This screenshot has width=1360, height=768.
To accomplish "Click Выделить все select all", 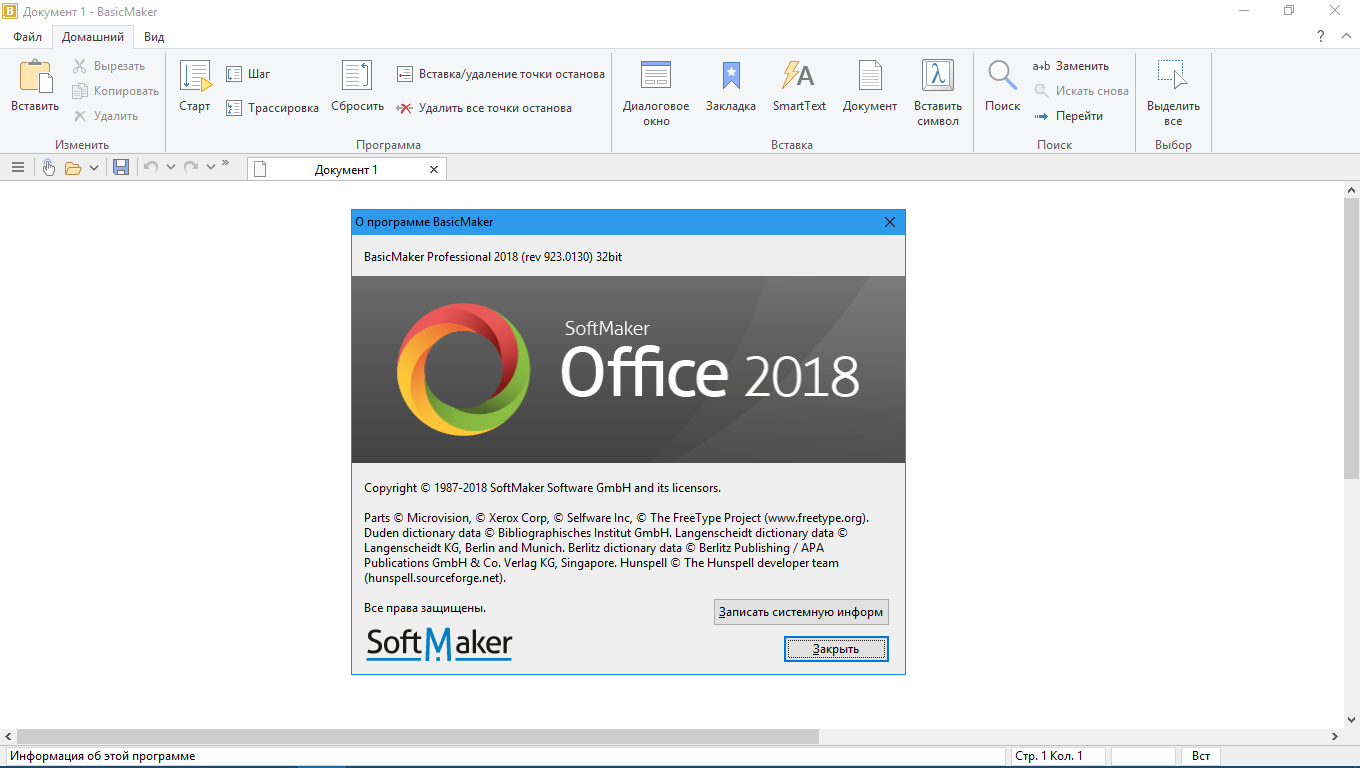I will point(1173,94).
